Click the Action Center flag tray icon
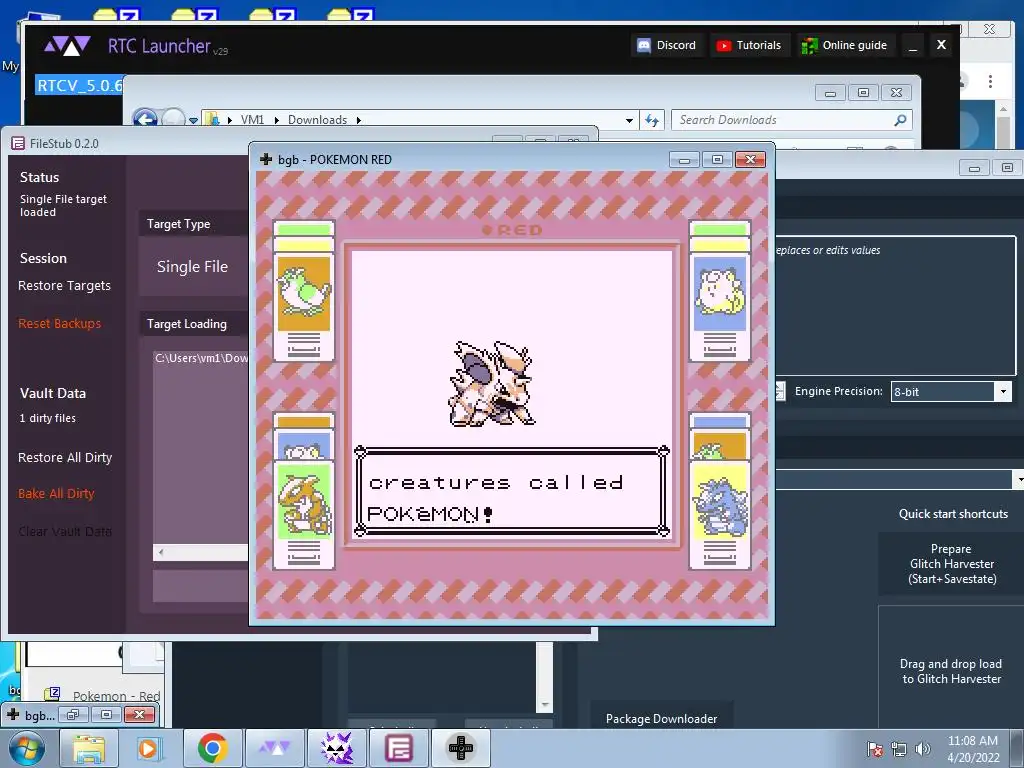 point(875,749)
